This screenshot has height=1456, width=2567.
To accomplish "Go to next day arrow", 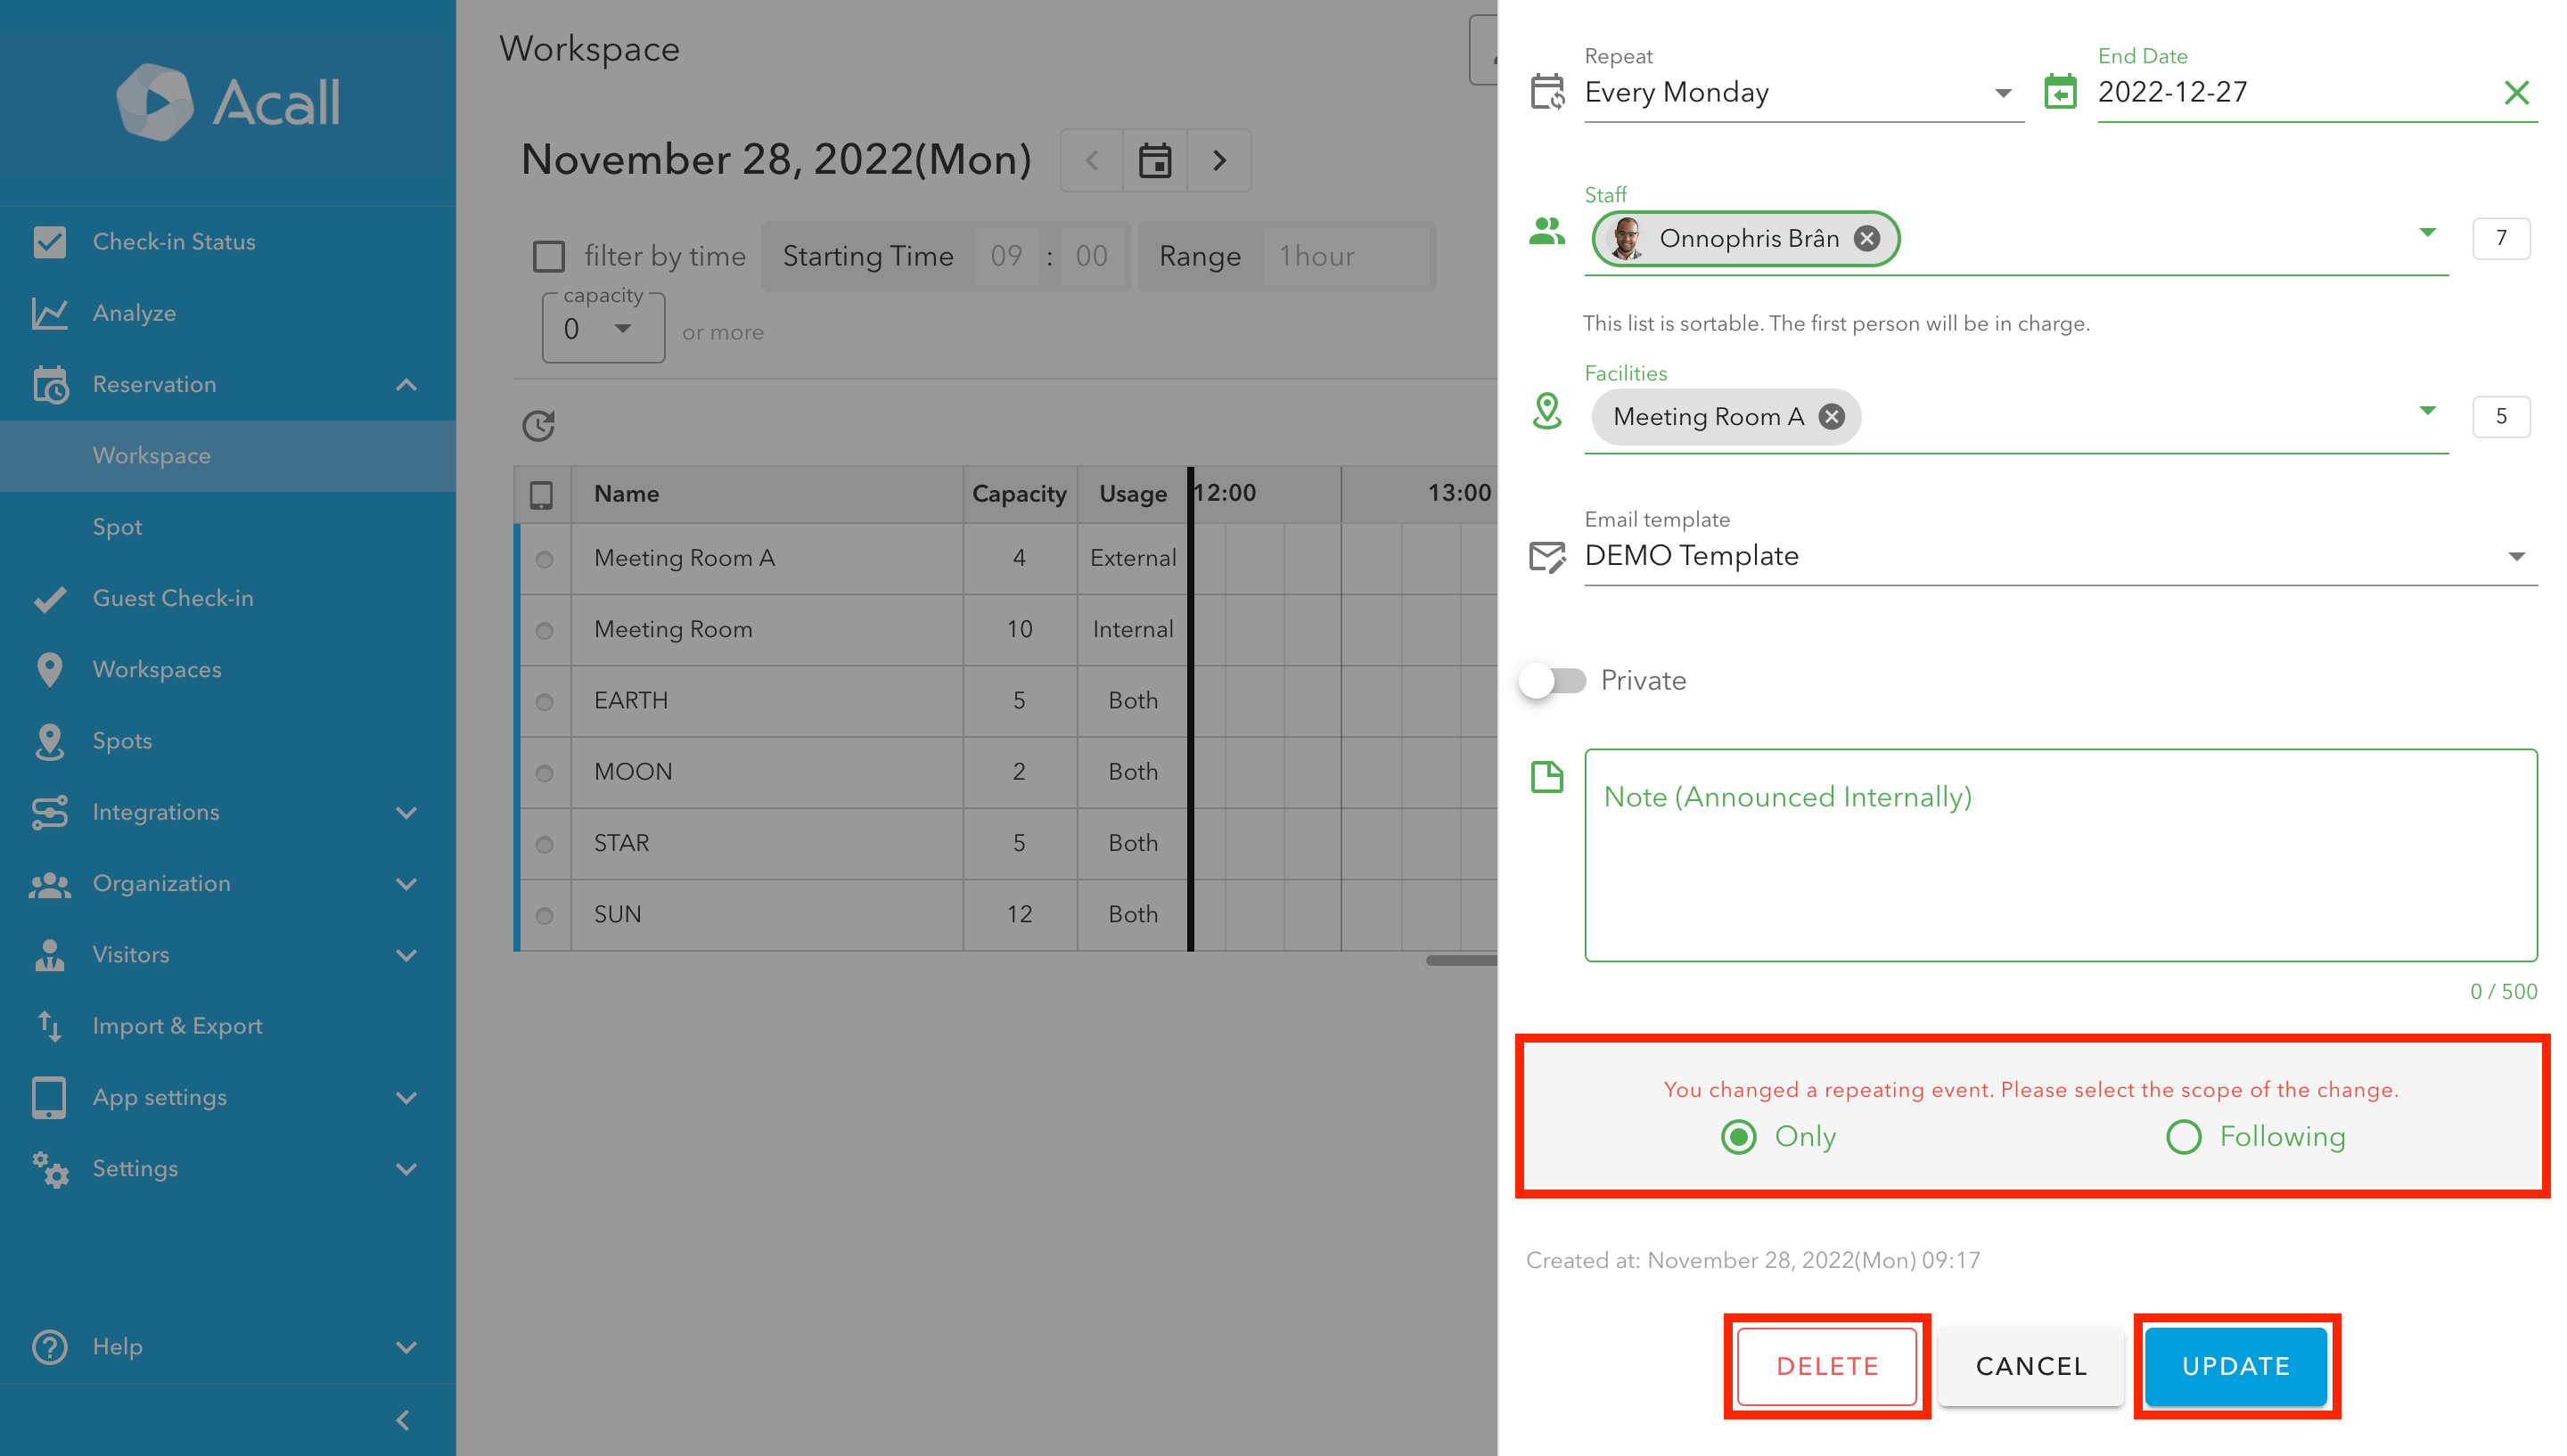I will pos(1219,160).
